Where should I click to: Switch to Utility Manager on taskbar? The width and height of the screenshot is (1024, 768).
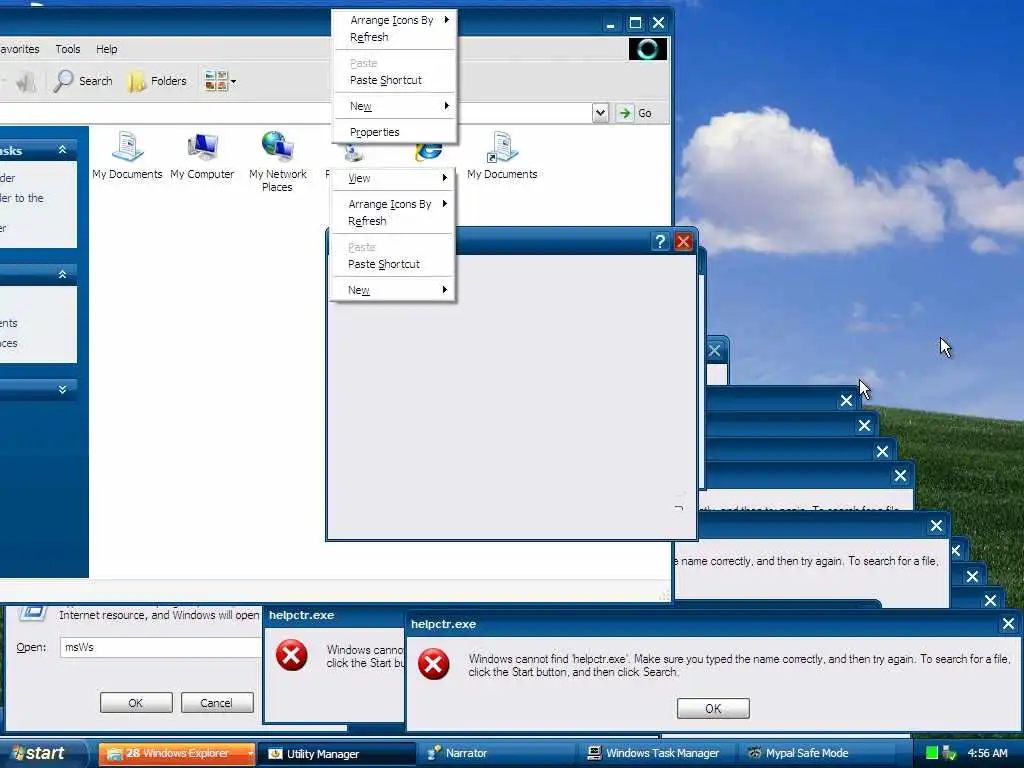(x=337, y=754)
